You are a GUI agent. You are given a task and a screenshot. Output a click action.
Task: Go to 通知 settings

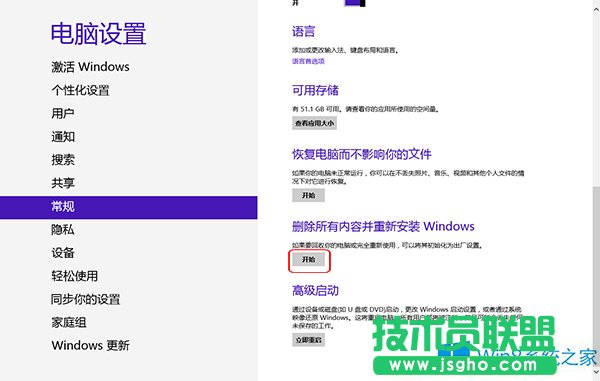[63, 137]
